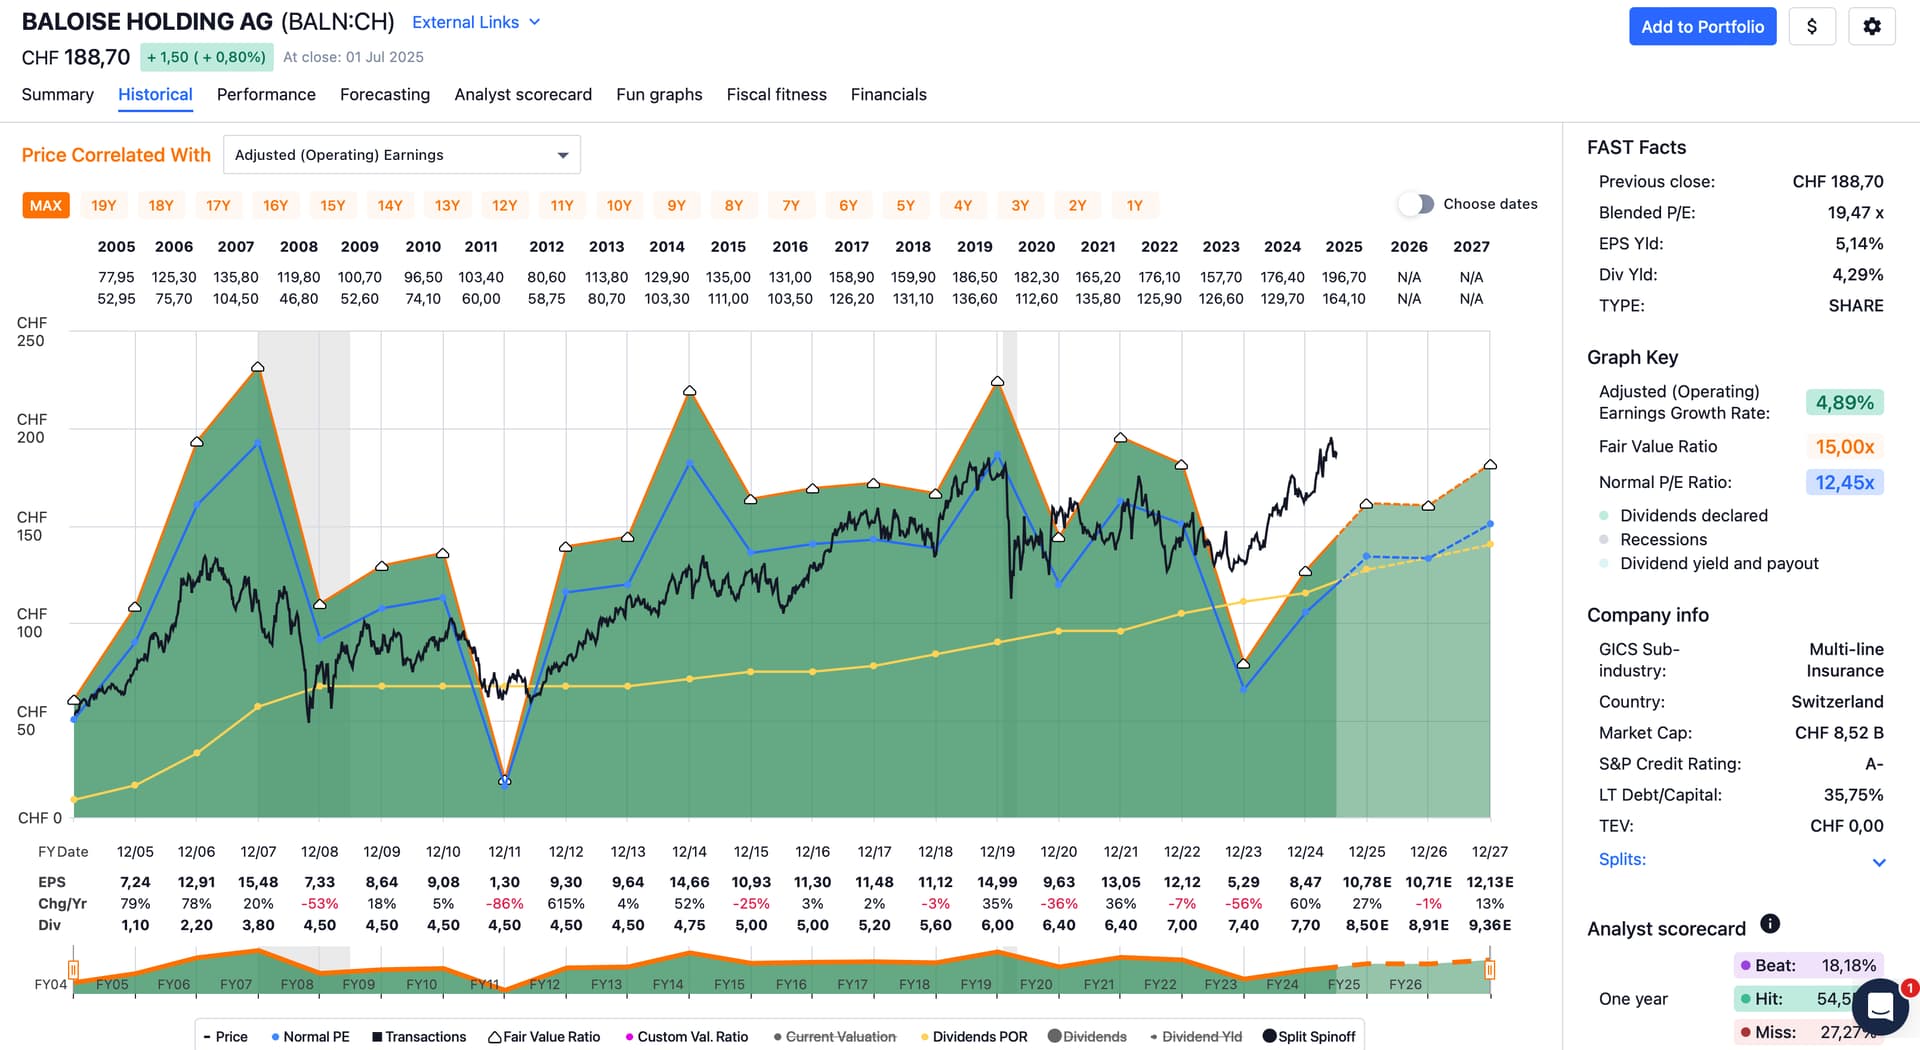The width and height of the screenshot is (1920, 1050).
Task: Open the settings gear icon
Action: click(x=1872, y=27)
